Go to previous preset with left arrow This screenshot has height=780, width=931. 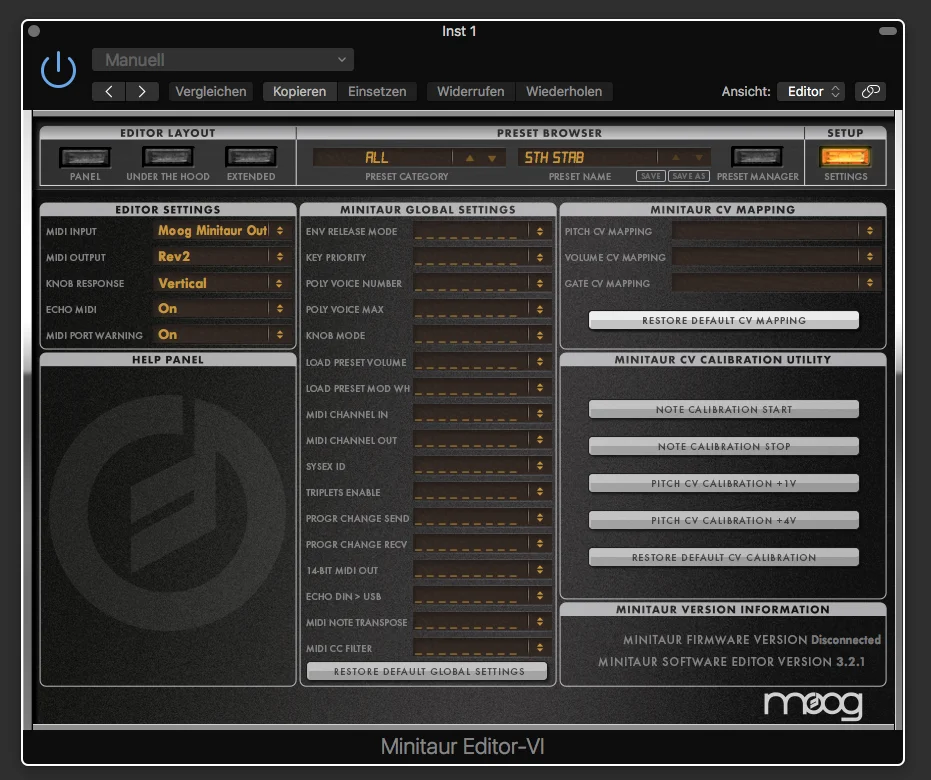click(109, 91)
